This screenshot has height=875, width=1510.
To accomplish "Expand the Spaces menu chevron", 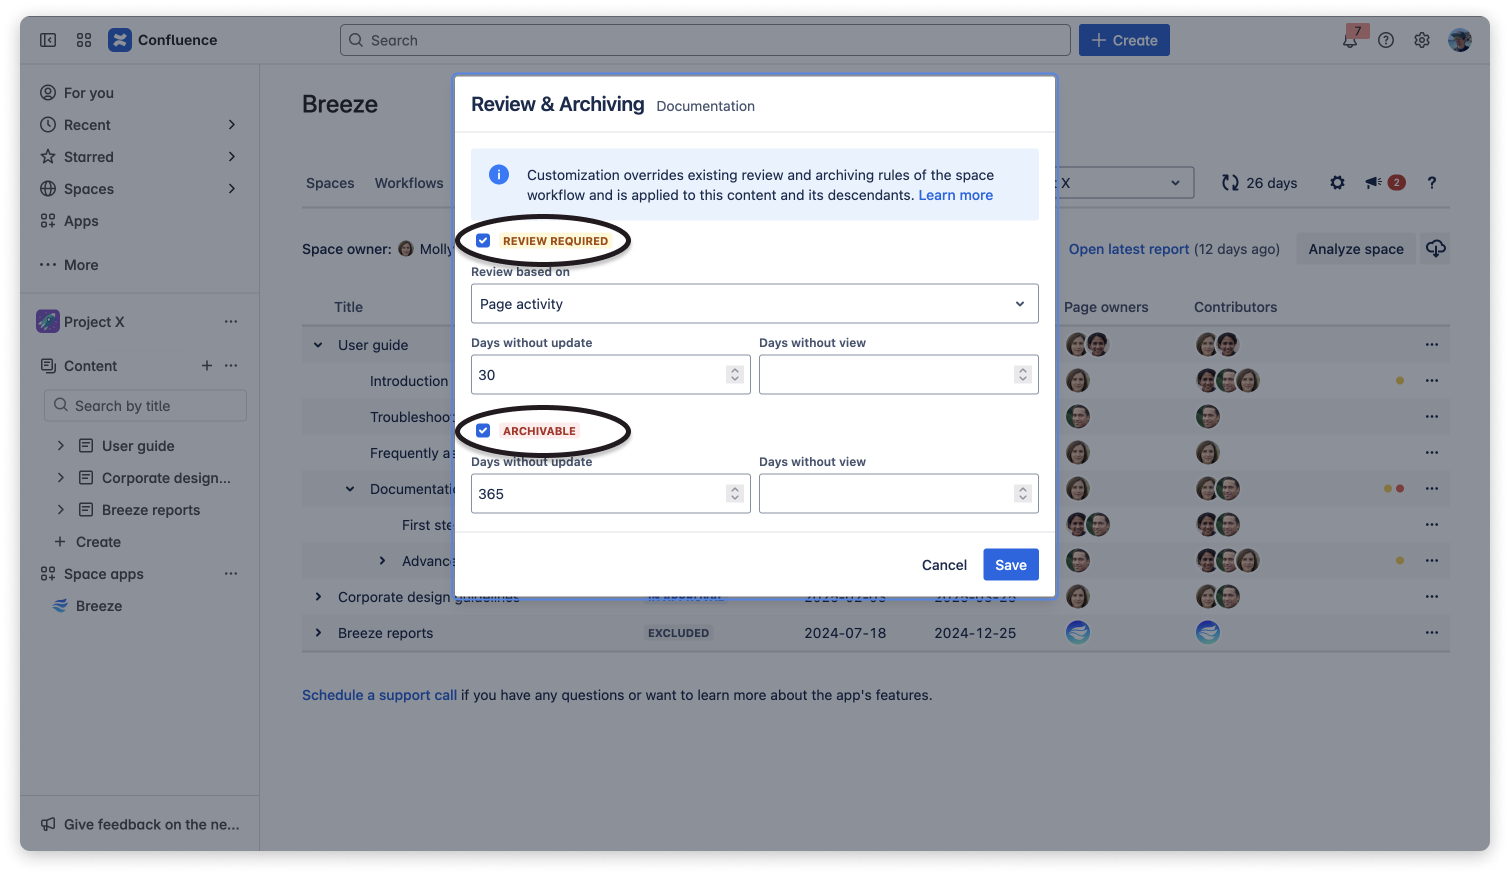I will click(x=232, y=189).
